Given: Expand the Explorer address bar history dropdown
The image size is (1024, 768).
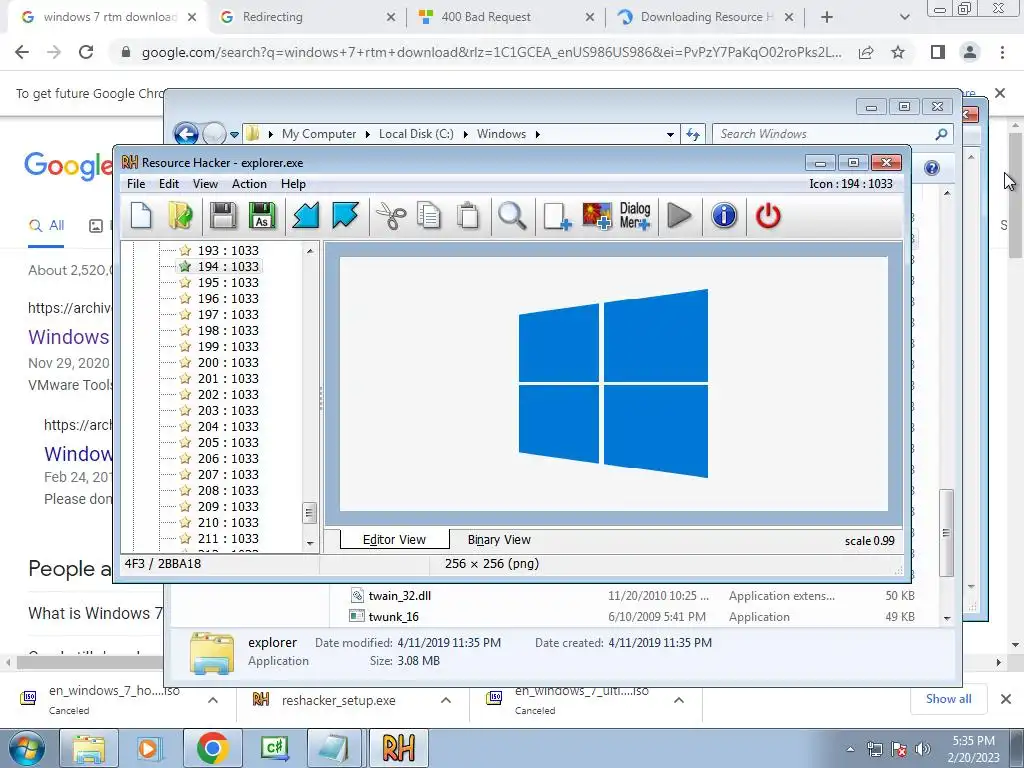Looking at the screenshot, I should [670, 135].
